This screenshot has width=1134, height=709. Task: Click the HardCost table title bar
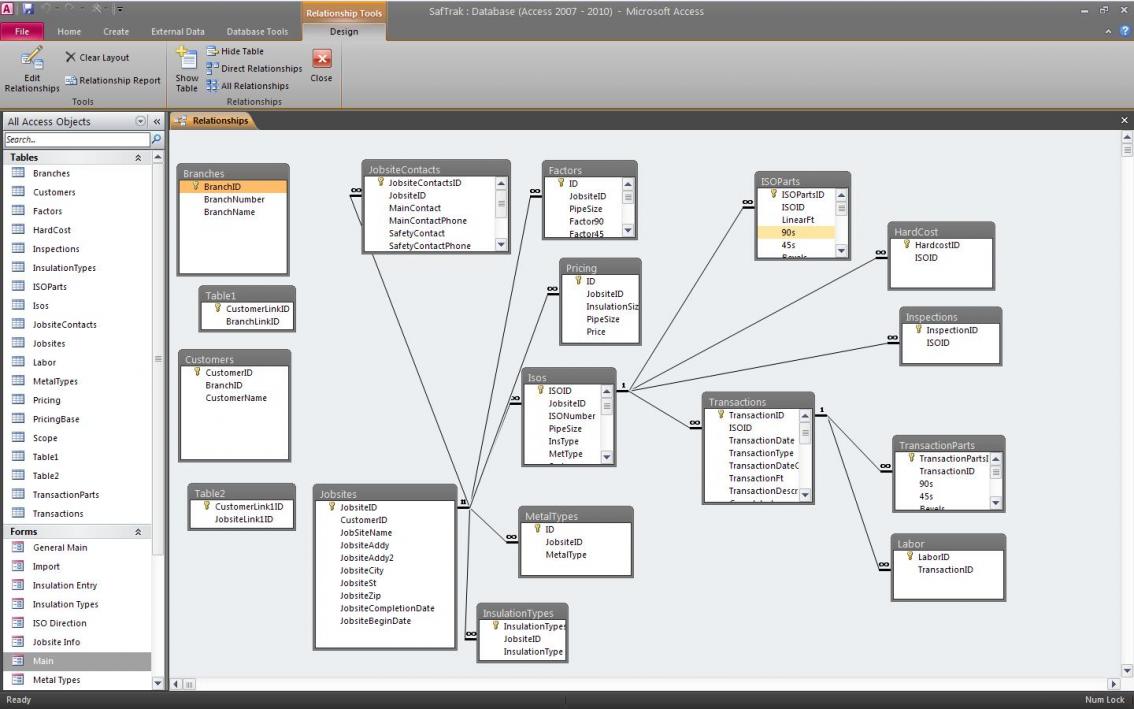[x=941, y=232]
